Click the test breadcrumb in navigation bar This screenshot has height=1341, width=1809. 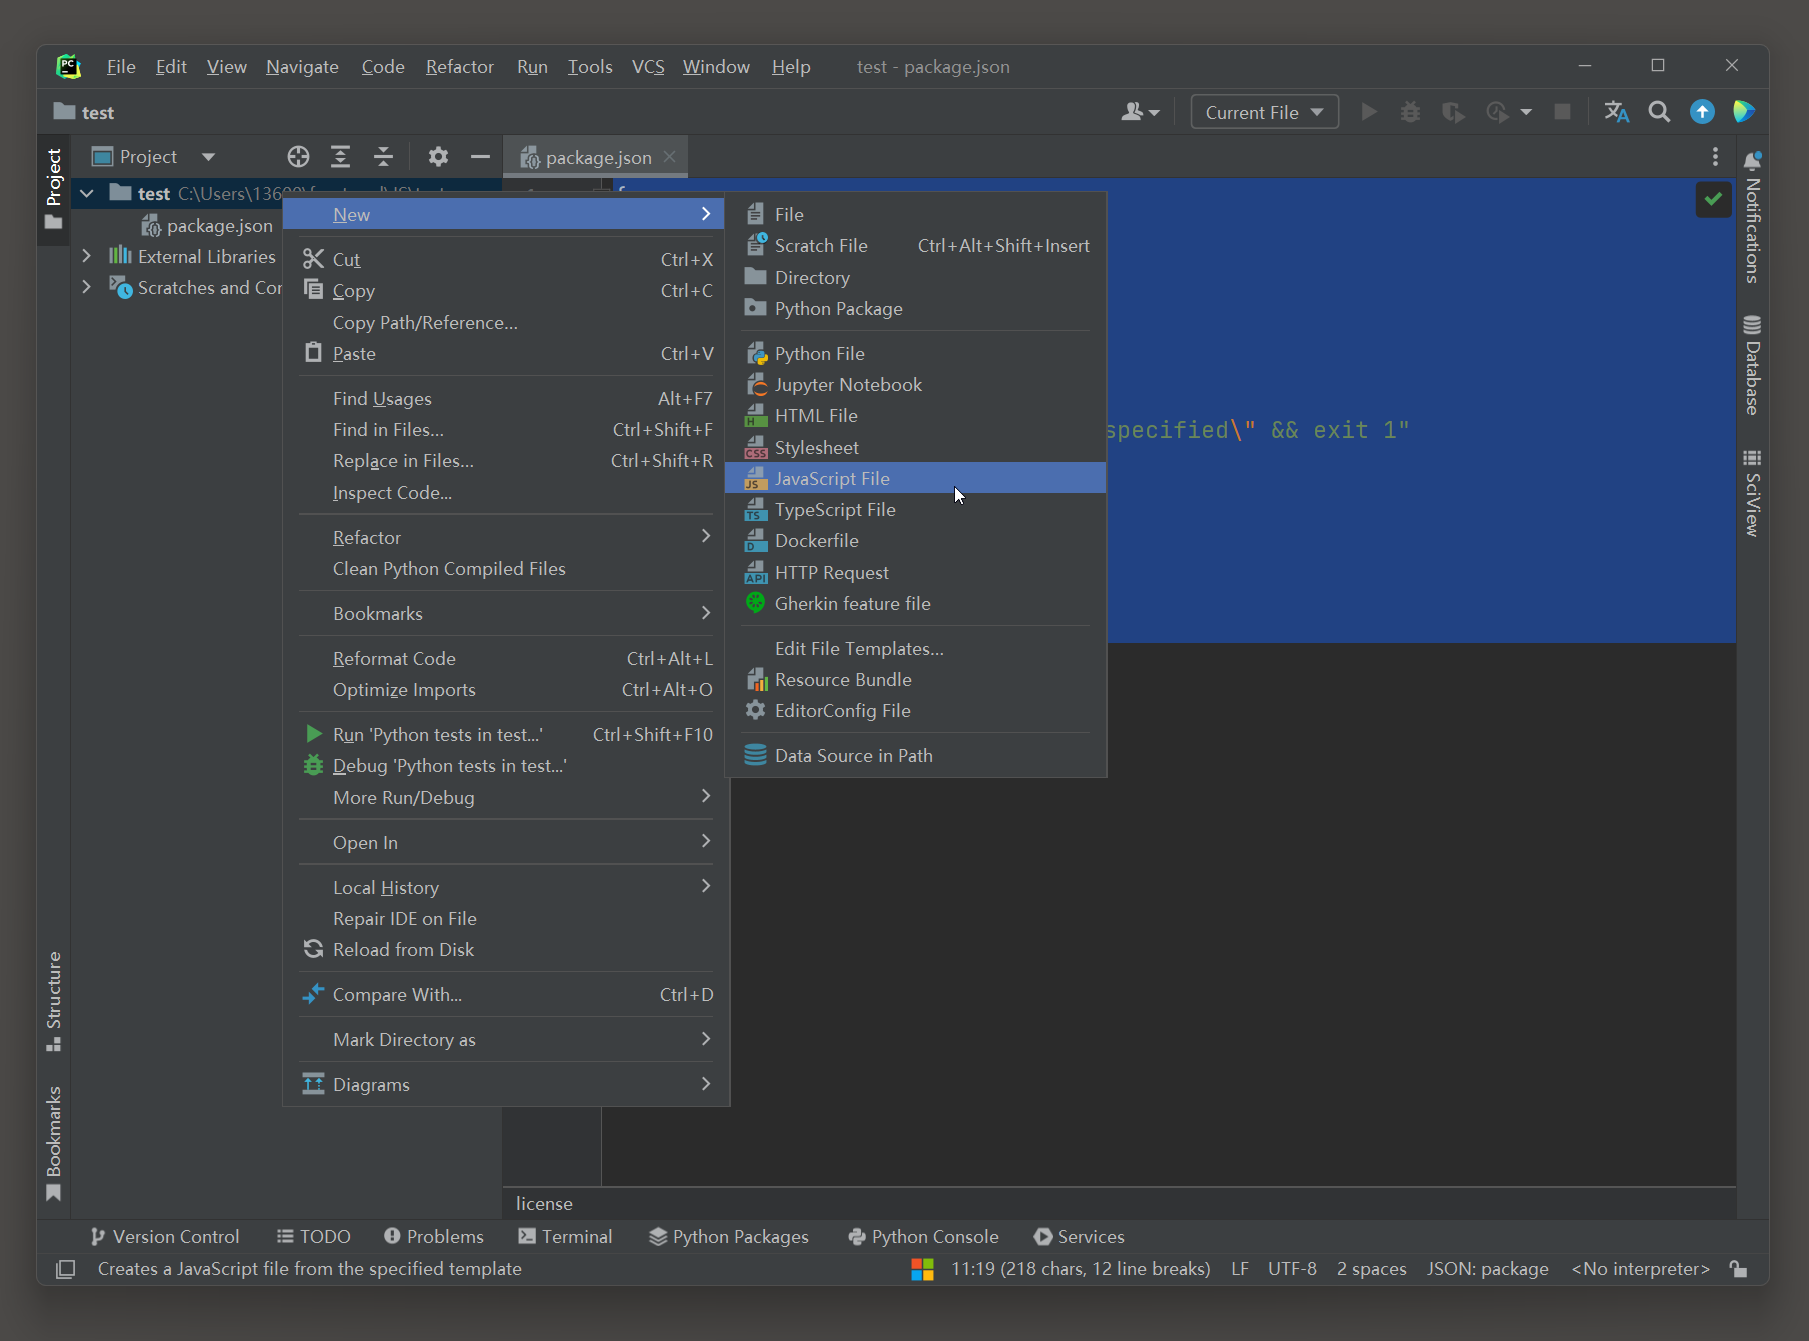pyautogui.click(x=84, y=112)
